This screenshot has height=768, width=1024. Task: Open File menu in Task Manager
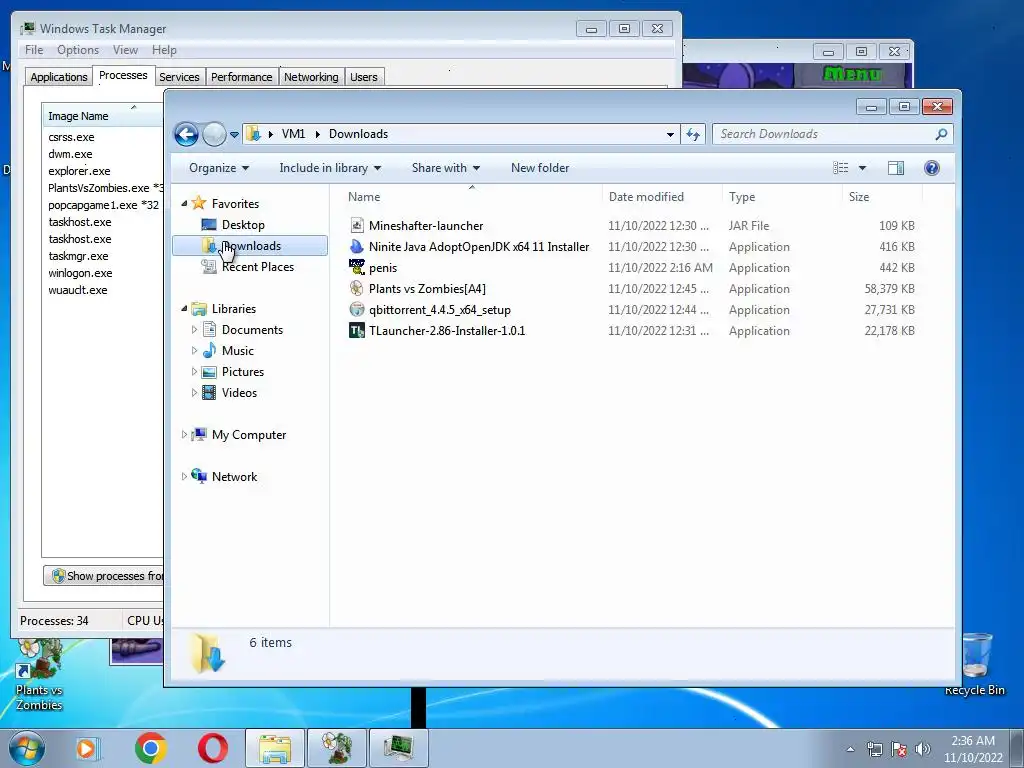click(x=34, y=50)
